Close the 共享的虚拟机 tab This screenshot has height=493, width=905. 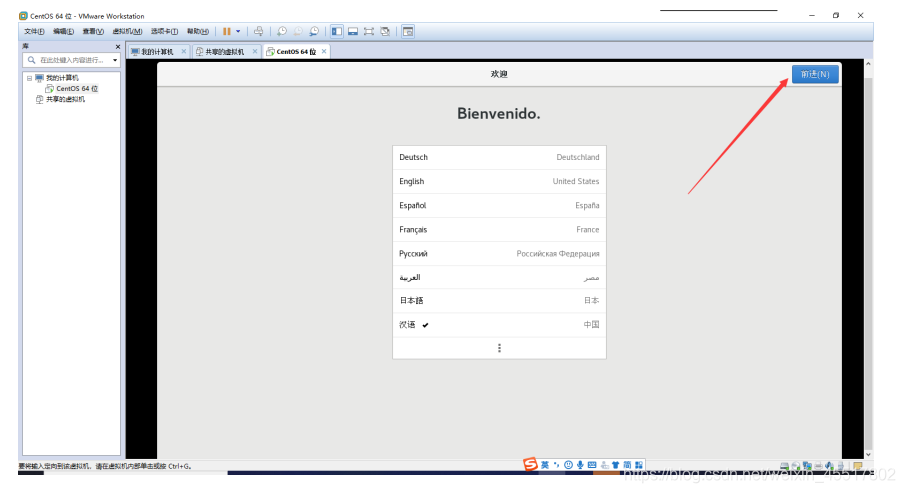(255, 51)
